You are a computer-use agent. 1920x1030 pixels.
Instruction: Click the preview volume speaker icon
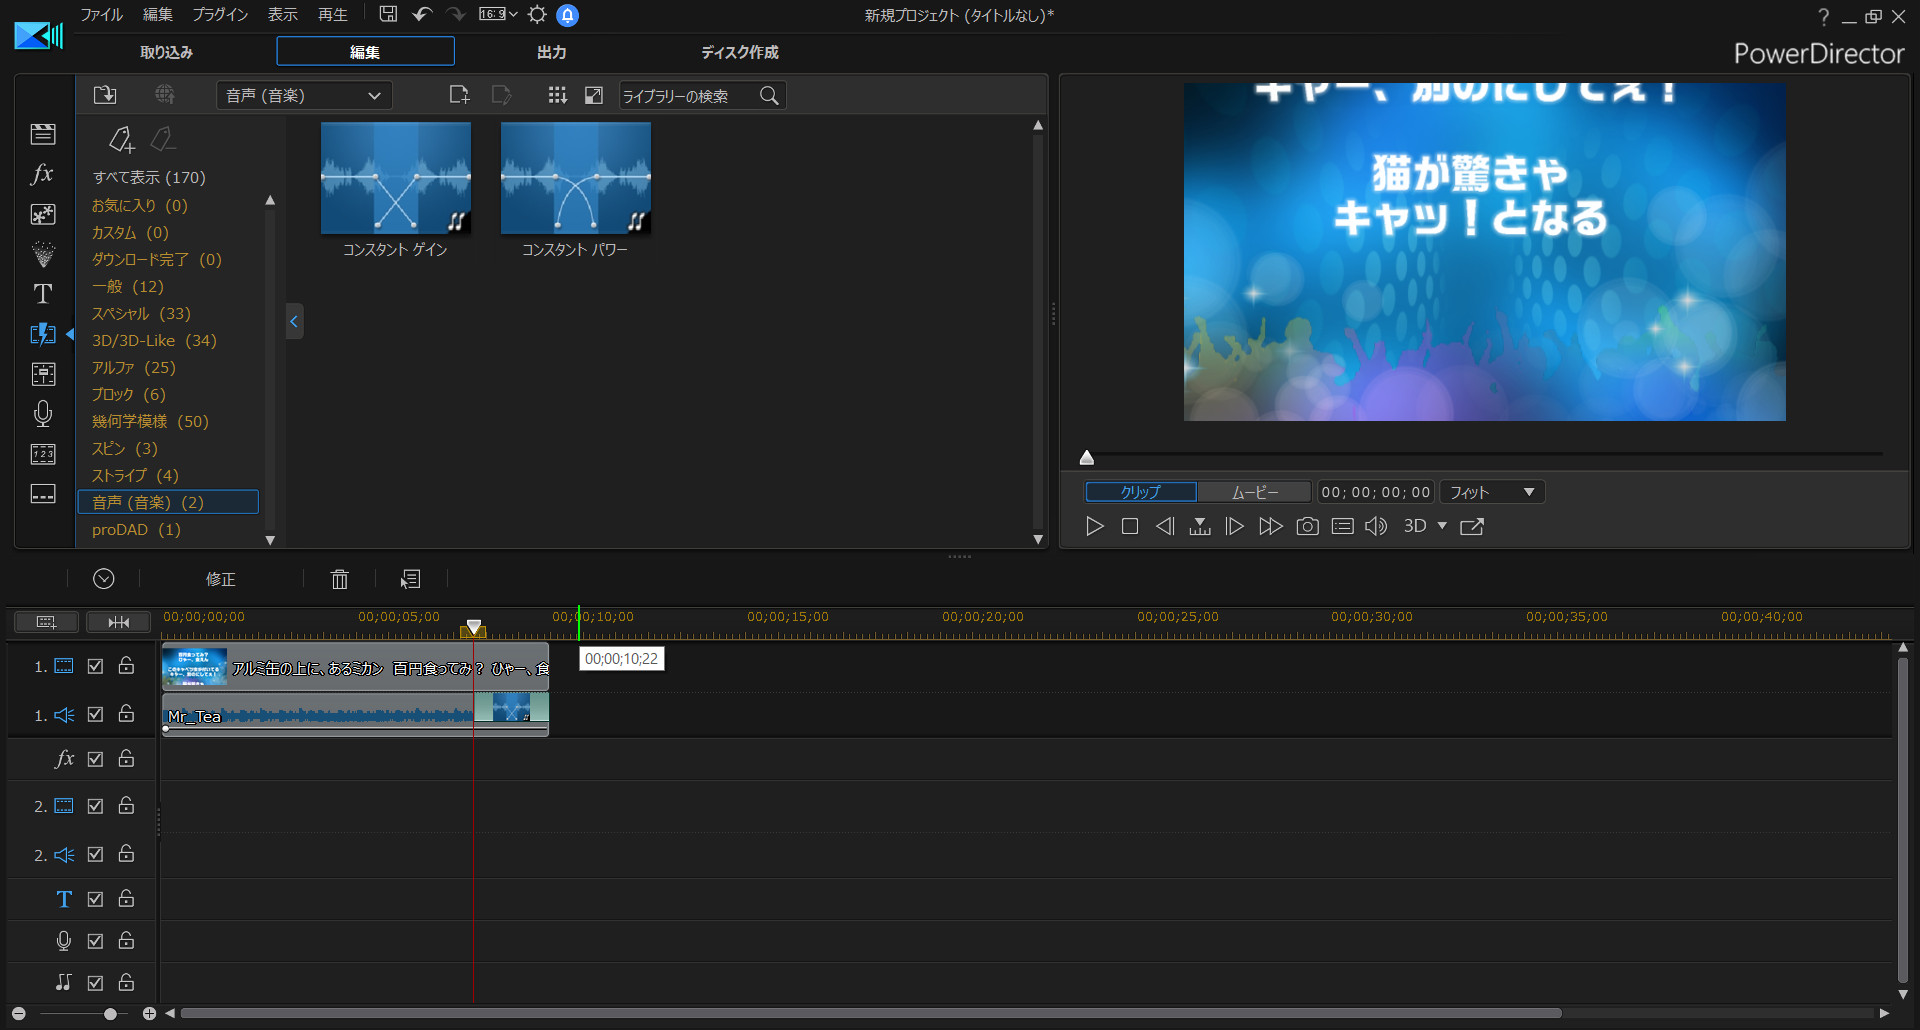pyautogui.click(x=1377, y=526)
